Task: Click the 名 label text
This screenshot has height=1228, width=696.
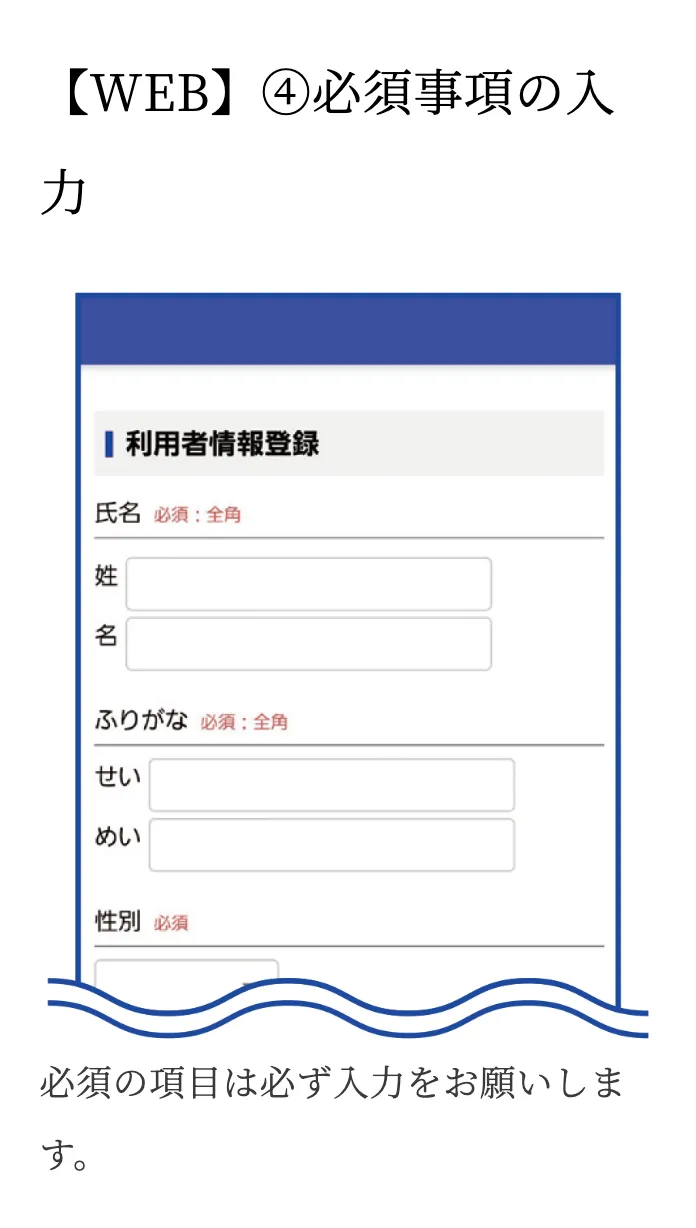Action: [106, 636]
